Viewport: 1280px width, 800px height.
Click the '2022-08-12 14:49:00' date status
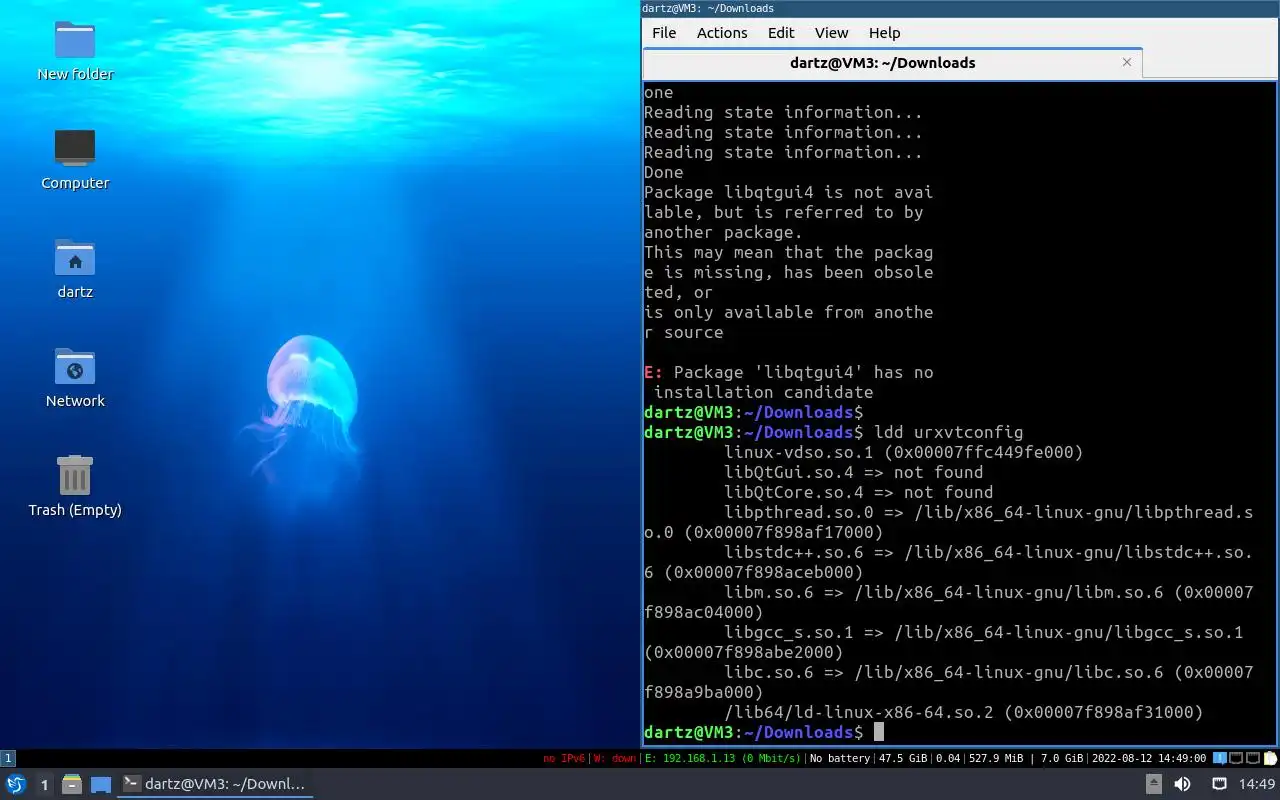pyautogui.click(x=1149, y=758)
